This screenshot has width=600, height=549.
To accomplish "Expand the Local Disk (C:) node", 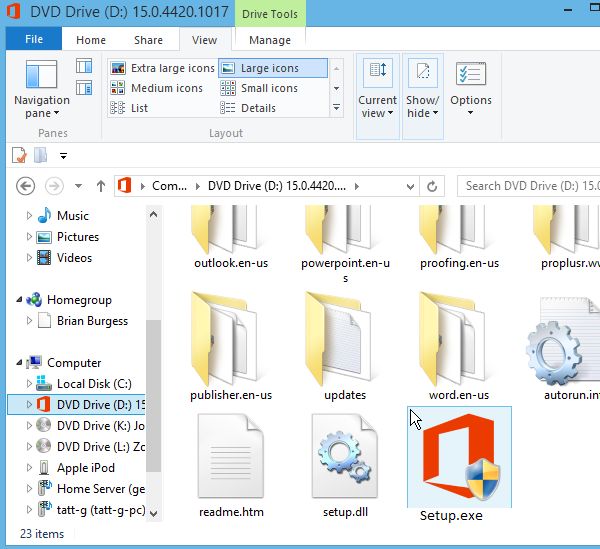I will [x=29, y=384].
